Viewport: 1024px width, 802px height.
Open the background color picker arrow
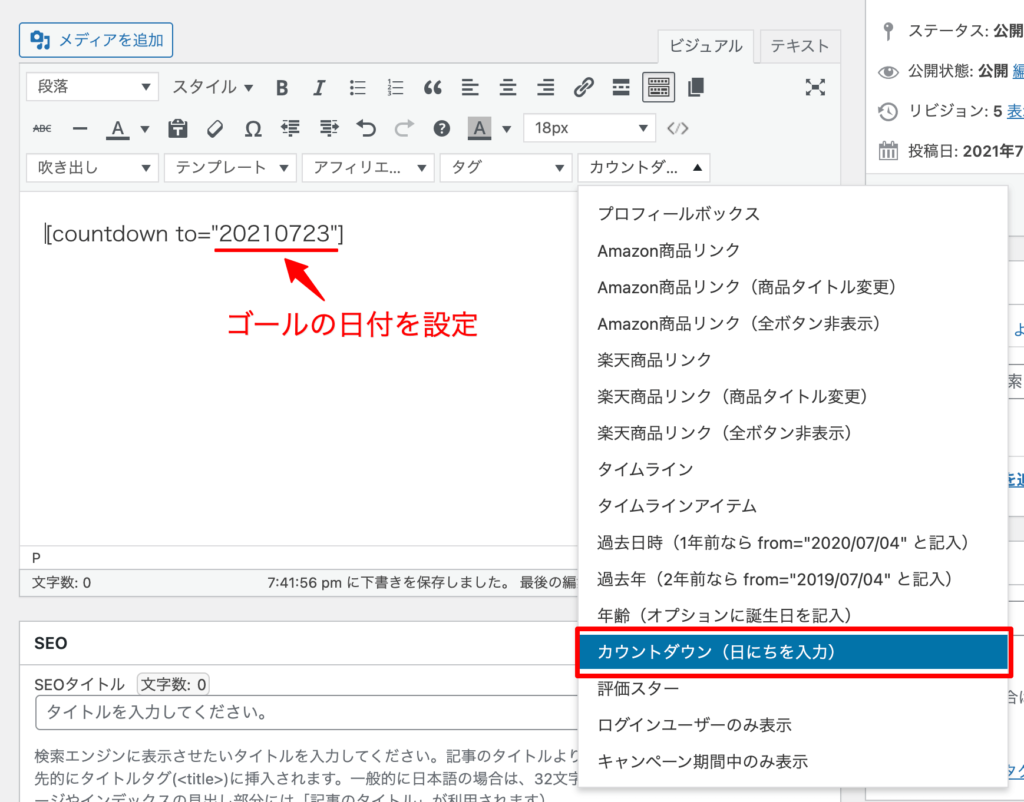(507, 129)
